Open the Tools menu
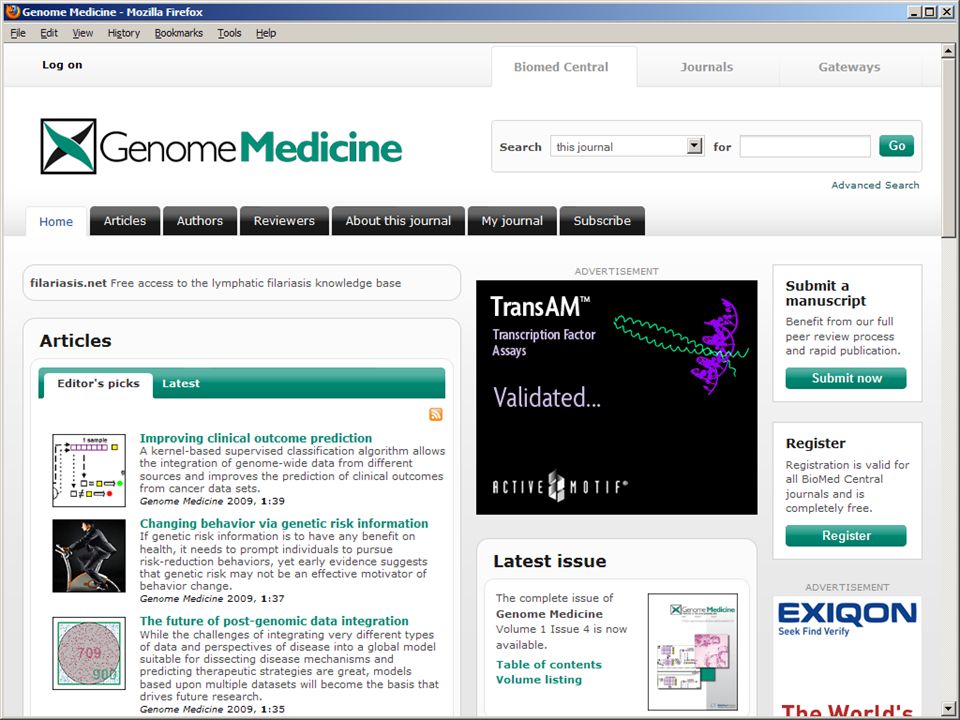 tap(229, 33)
